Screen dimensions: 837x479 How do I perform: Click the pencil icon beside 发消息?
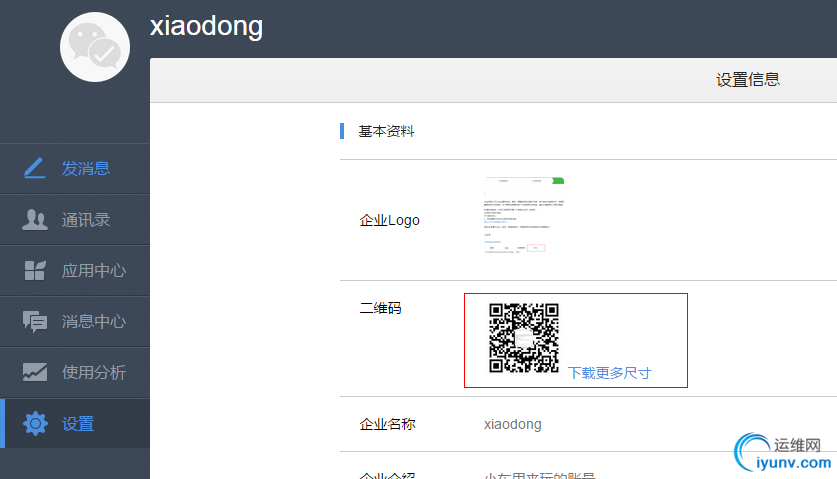click(x=35, y=168)
